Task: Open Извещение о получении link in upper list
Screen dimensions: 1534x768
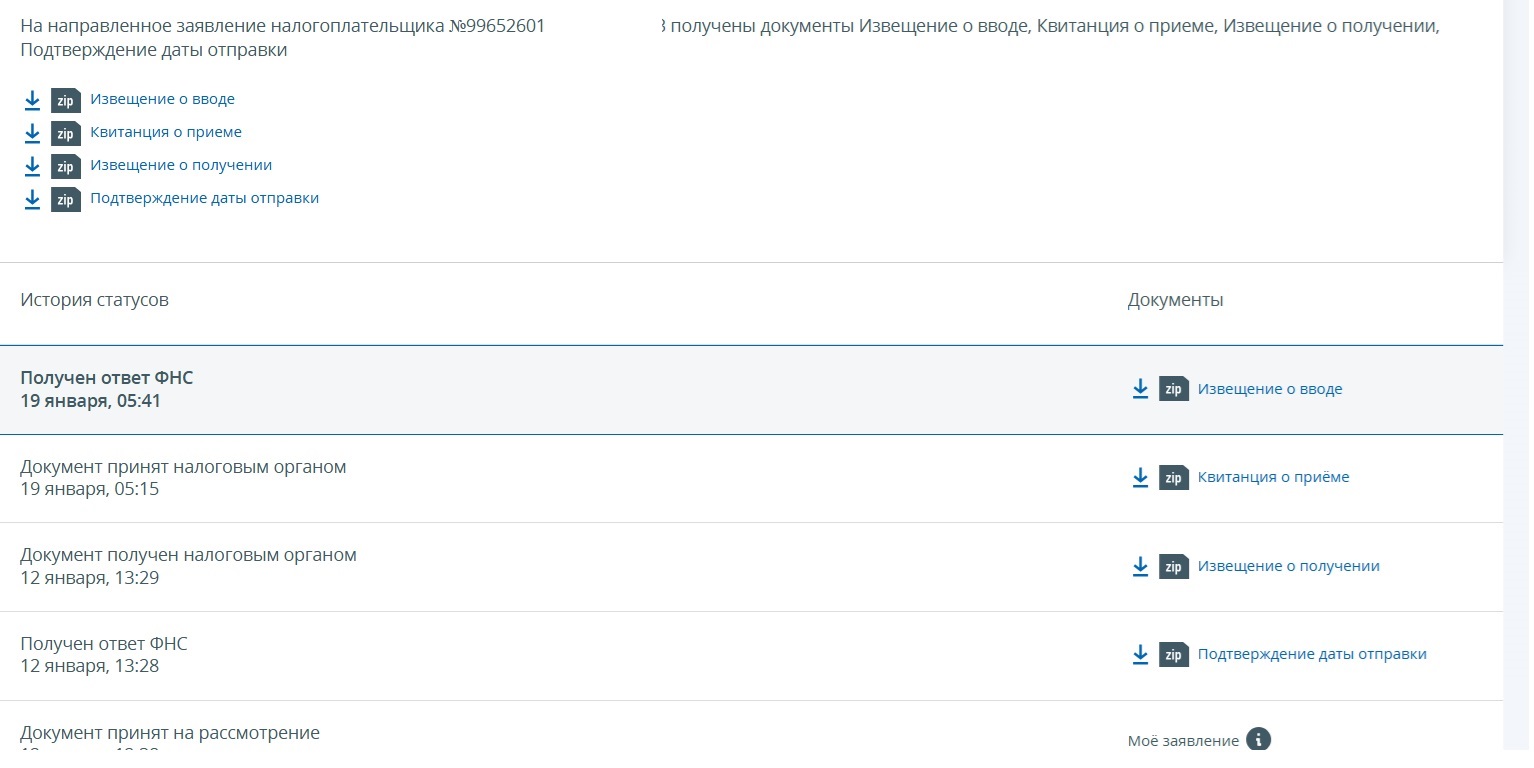Action: [181, 165]
